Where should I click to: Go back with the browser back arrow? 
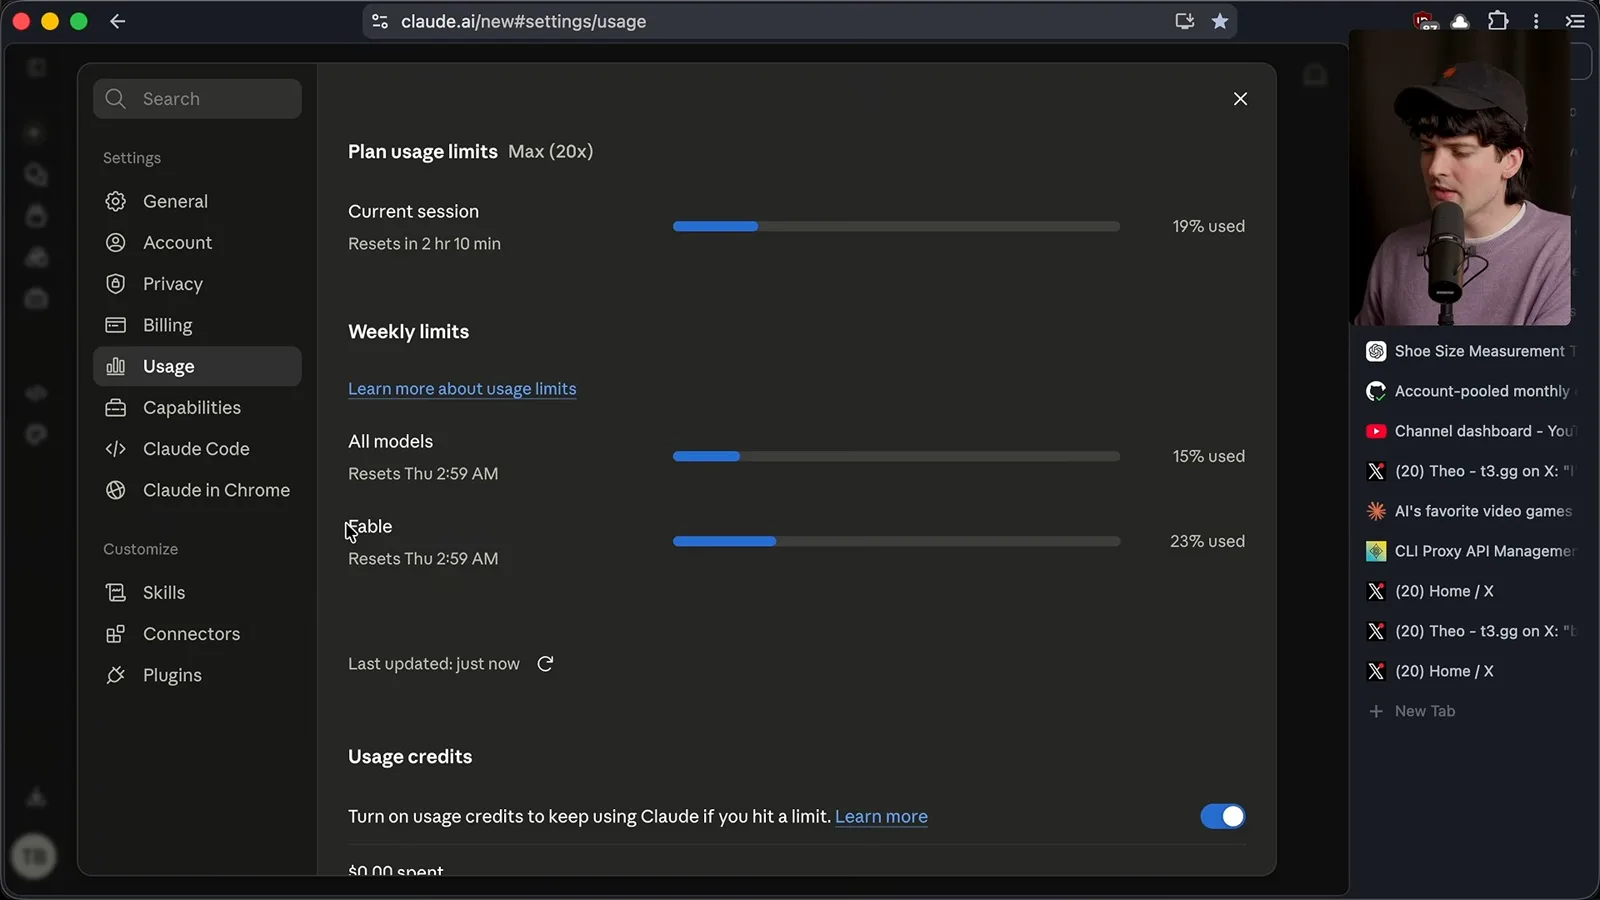tap(117, 21)
